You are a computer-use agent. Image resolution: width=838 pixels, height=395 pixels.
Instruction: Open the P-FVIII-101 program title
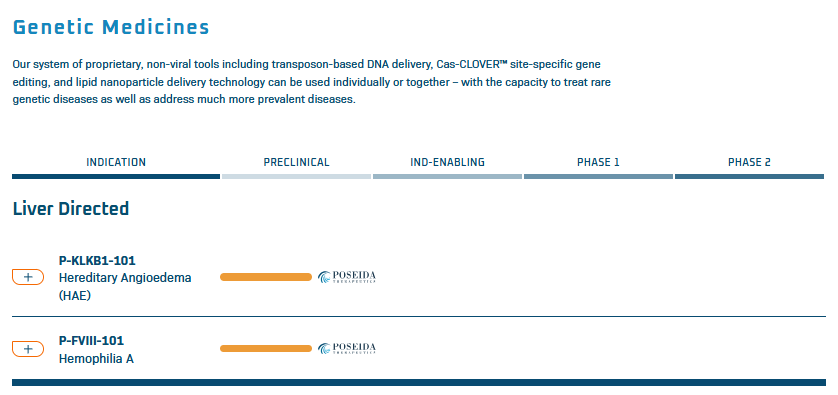pos(91,341)
